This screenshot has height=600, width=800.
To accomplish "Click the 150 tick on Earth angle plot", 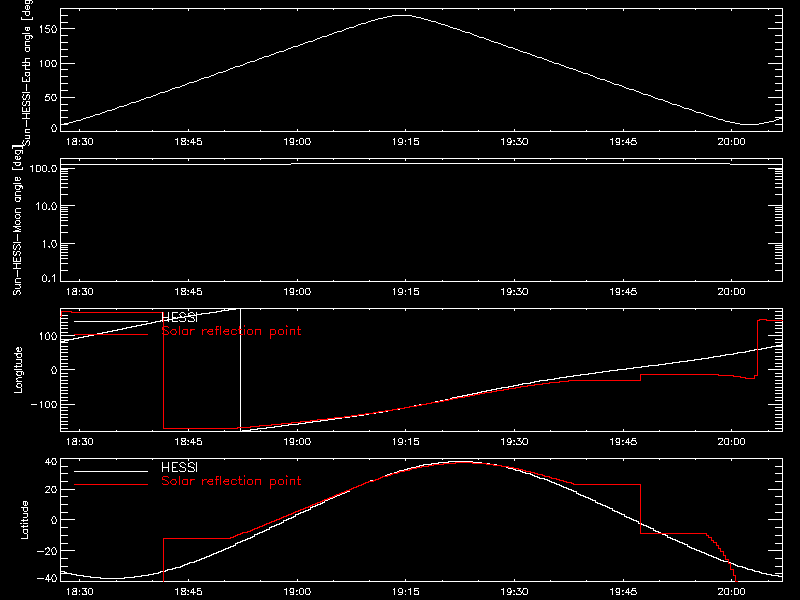I will point(48,29).
